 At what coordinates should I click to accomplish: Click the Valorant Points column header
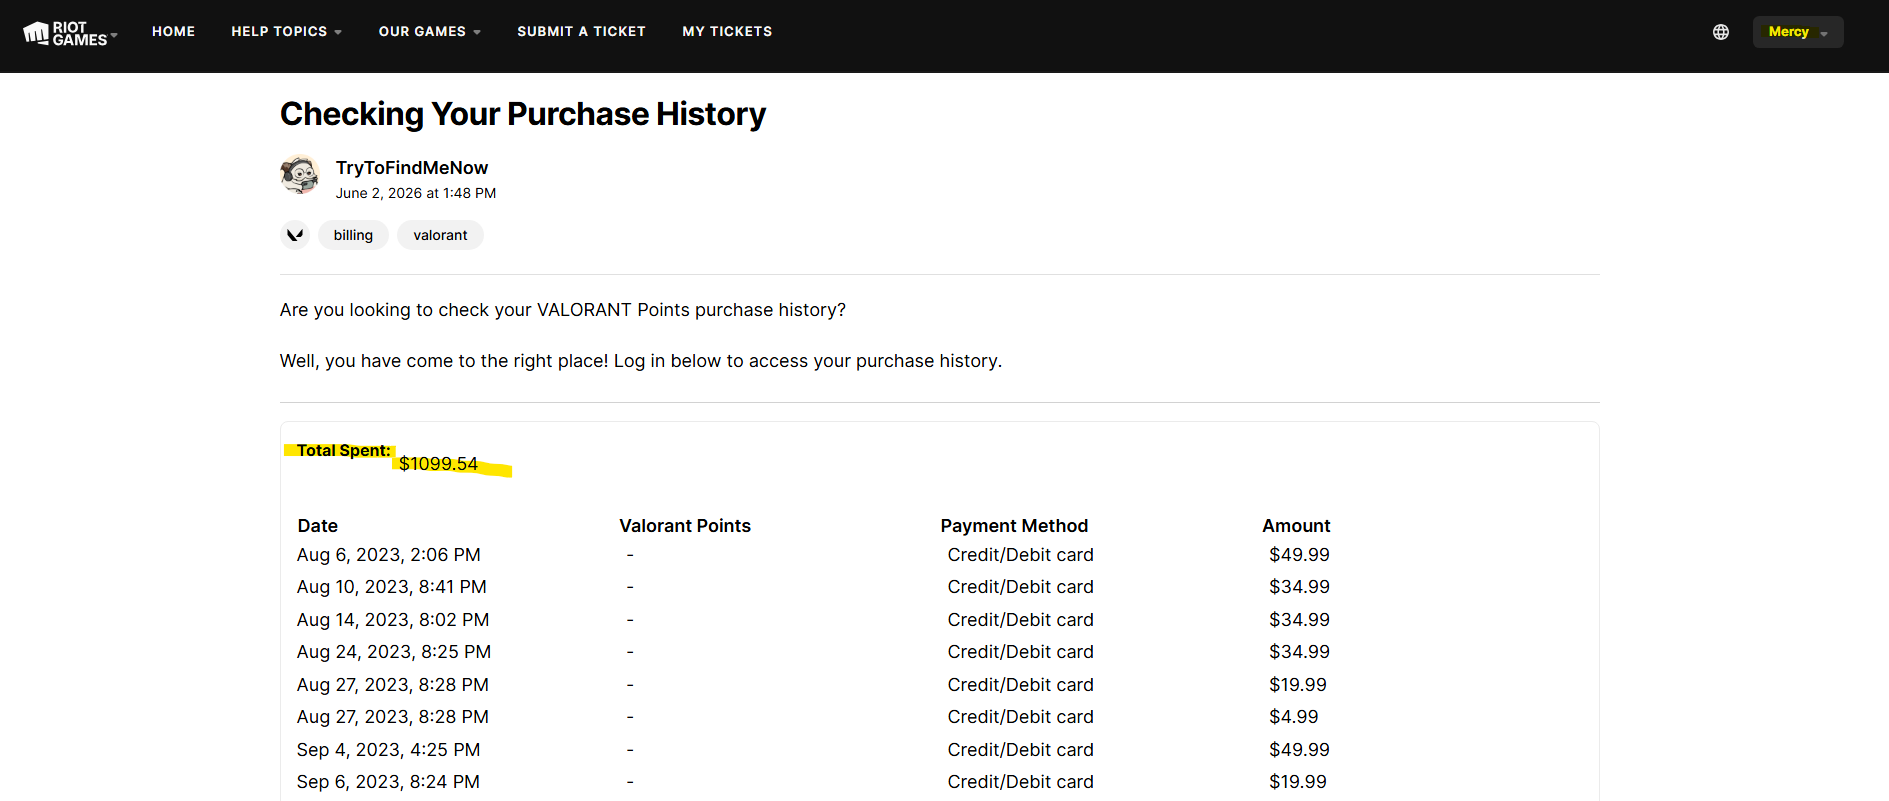pos(684,526)
